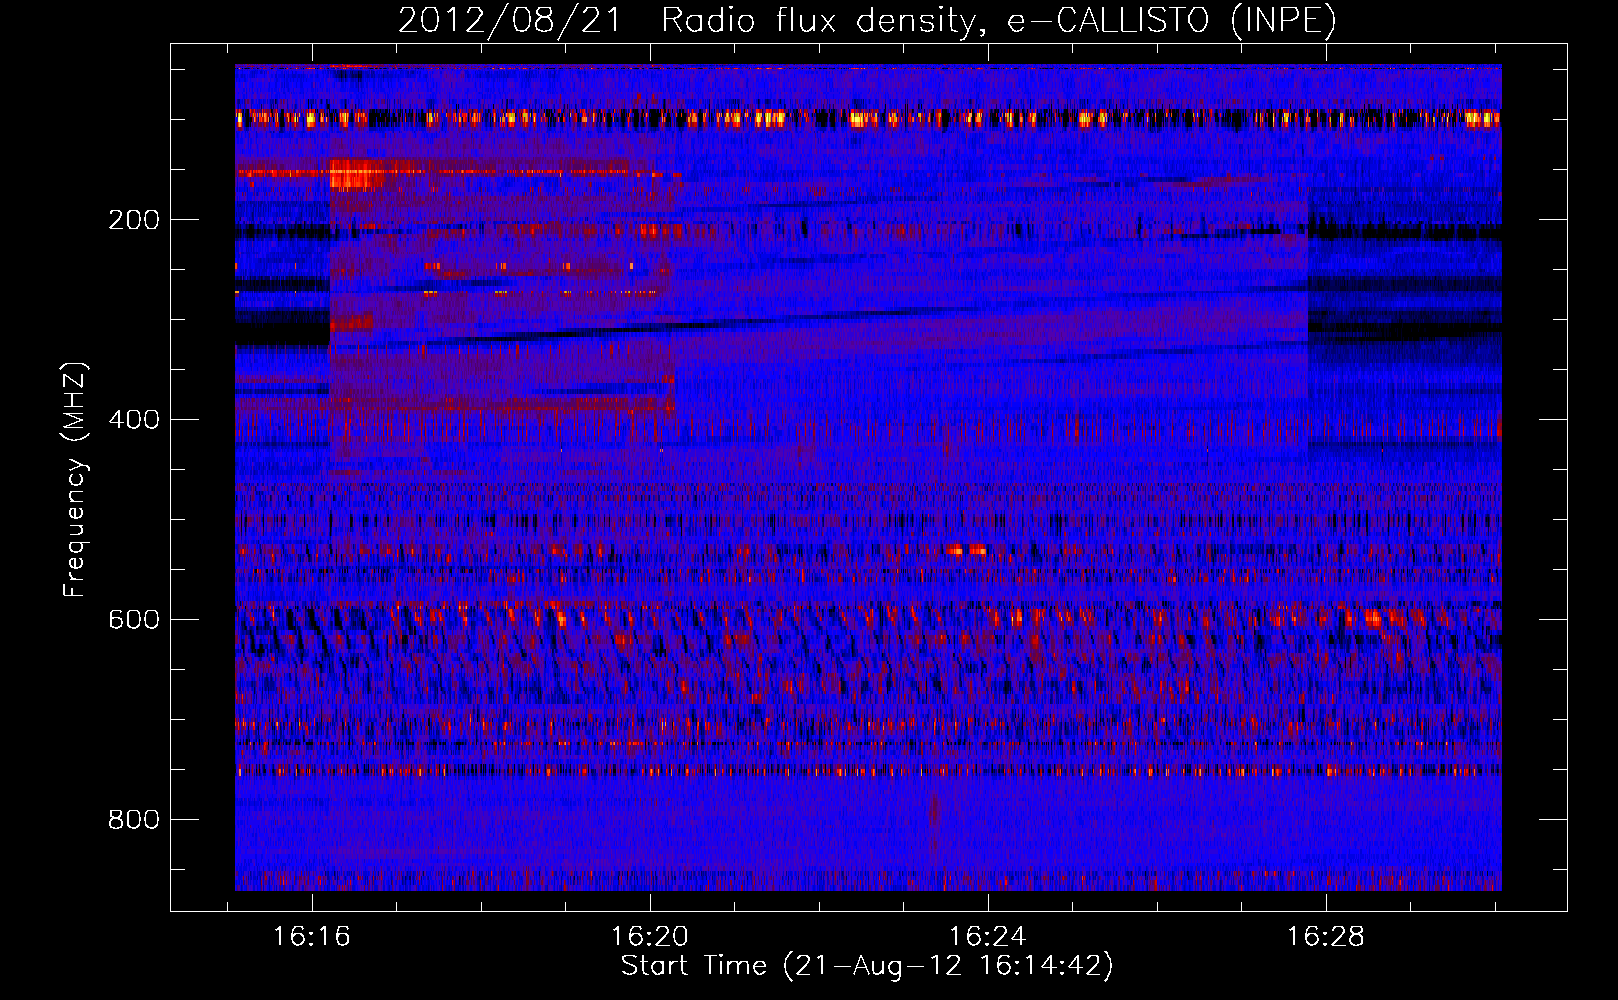Click the 'Start Time (21-Aug-12 16:14:42)' axis label

[867, 966]
